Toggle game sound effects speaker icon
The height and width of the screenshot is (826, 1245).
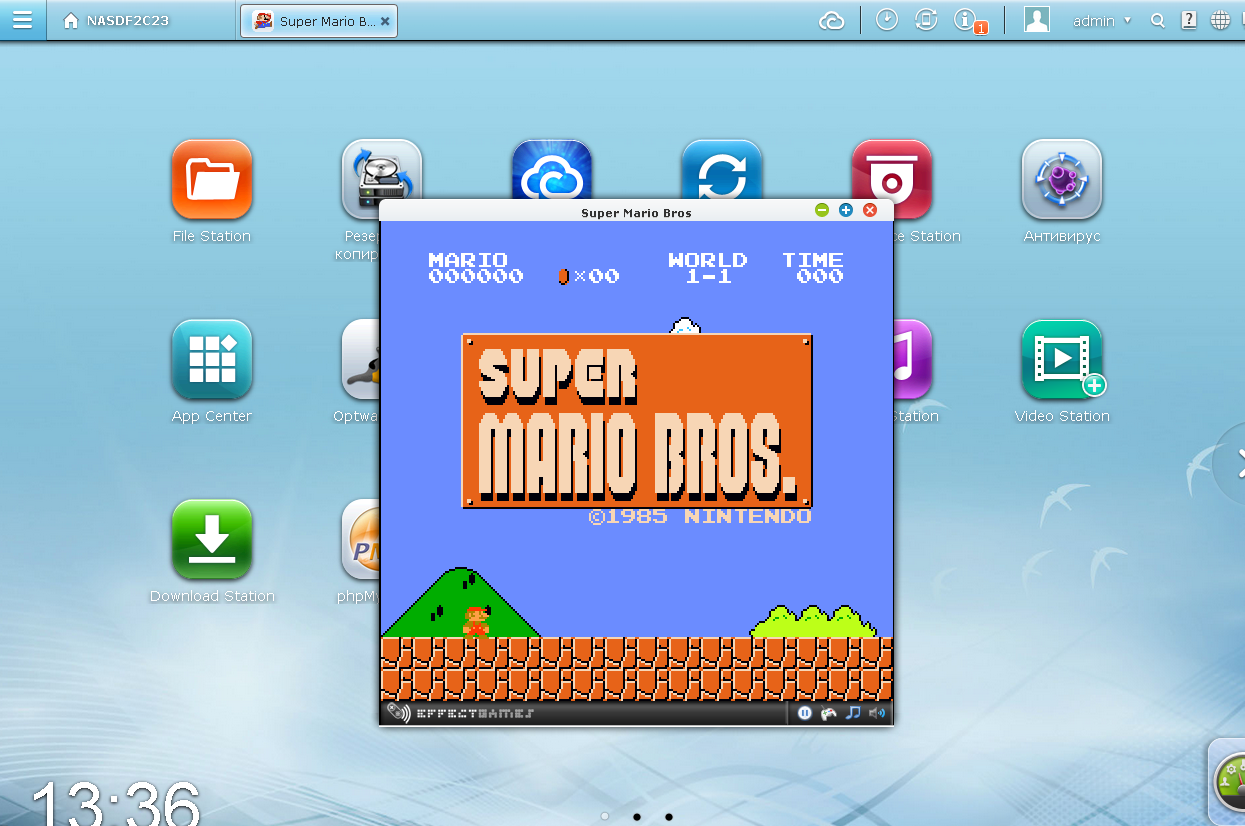tap(877, 713)
